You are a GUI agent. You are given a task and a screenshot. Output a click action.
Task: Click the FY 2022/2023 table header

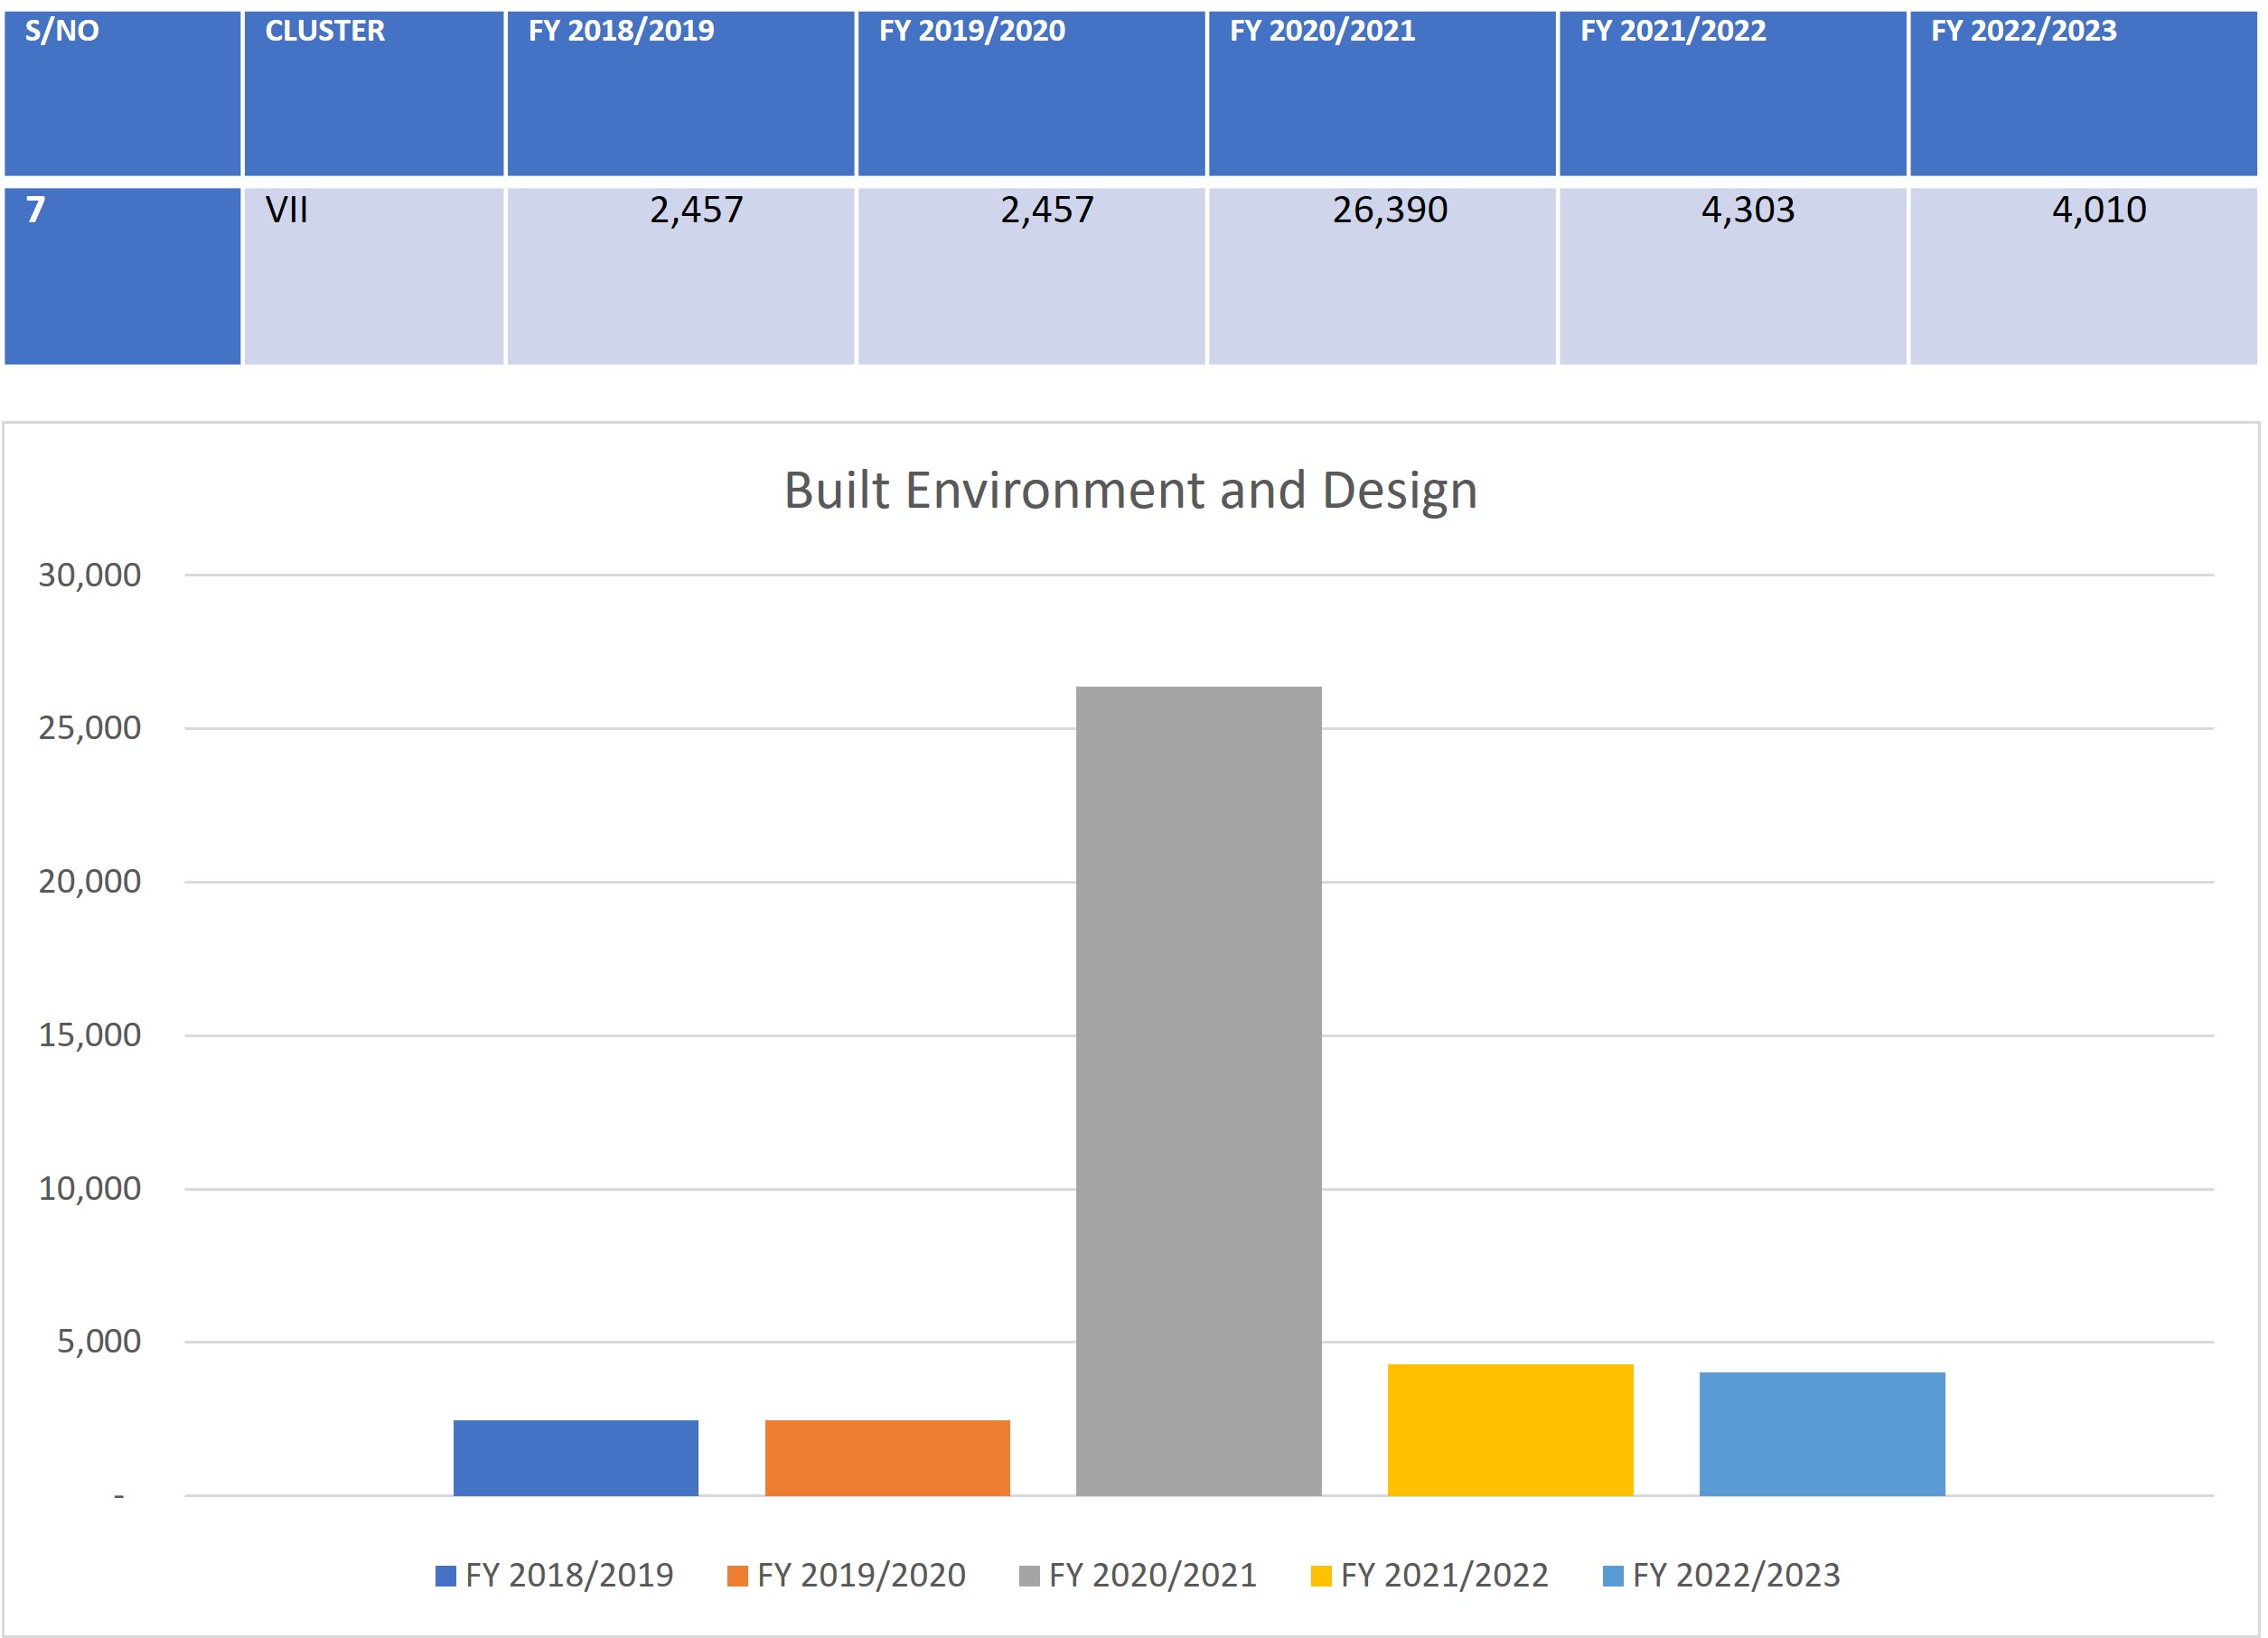(2082, 93)
